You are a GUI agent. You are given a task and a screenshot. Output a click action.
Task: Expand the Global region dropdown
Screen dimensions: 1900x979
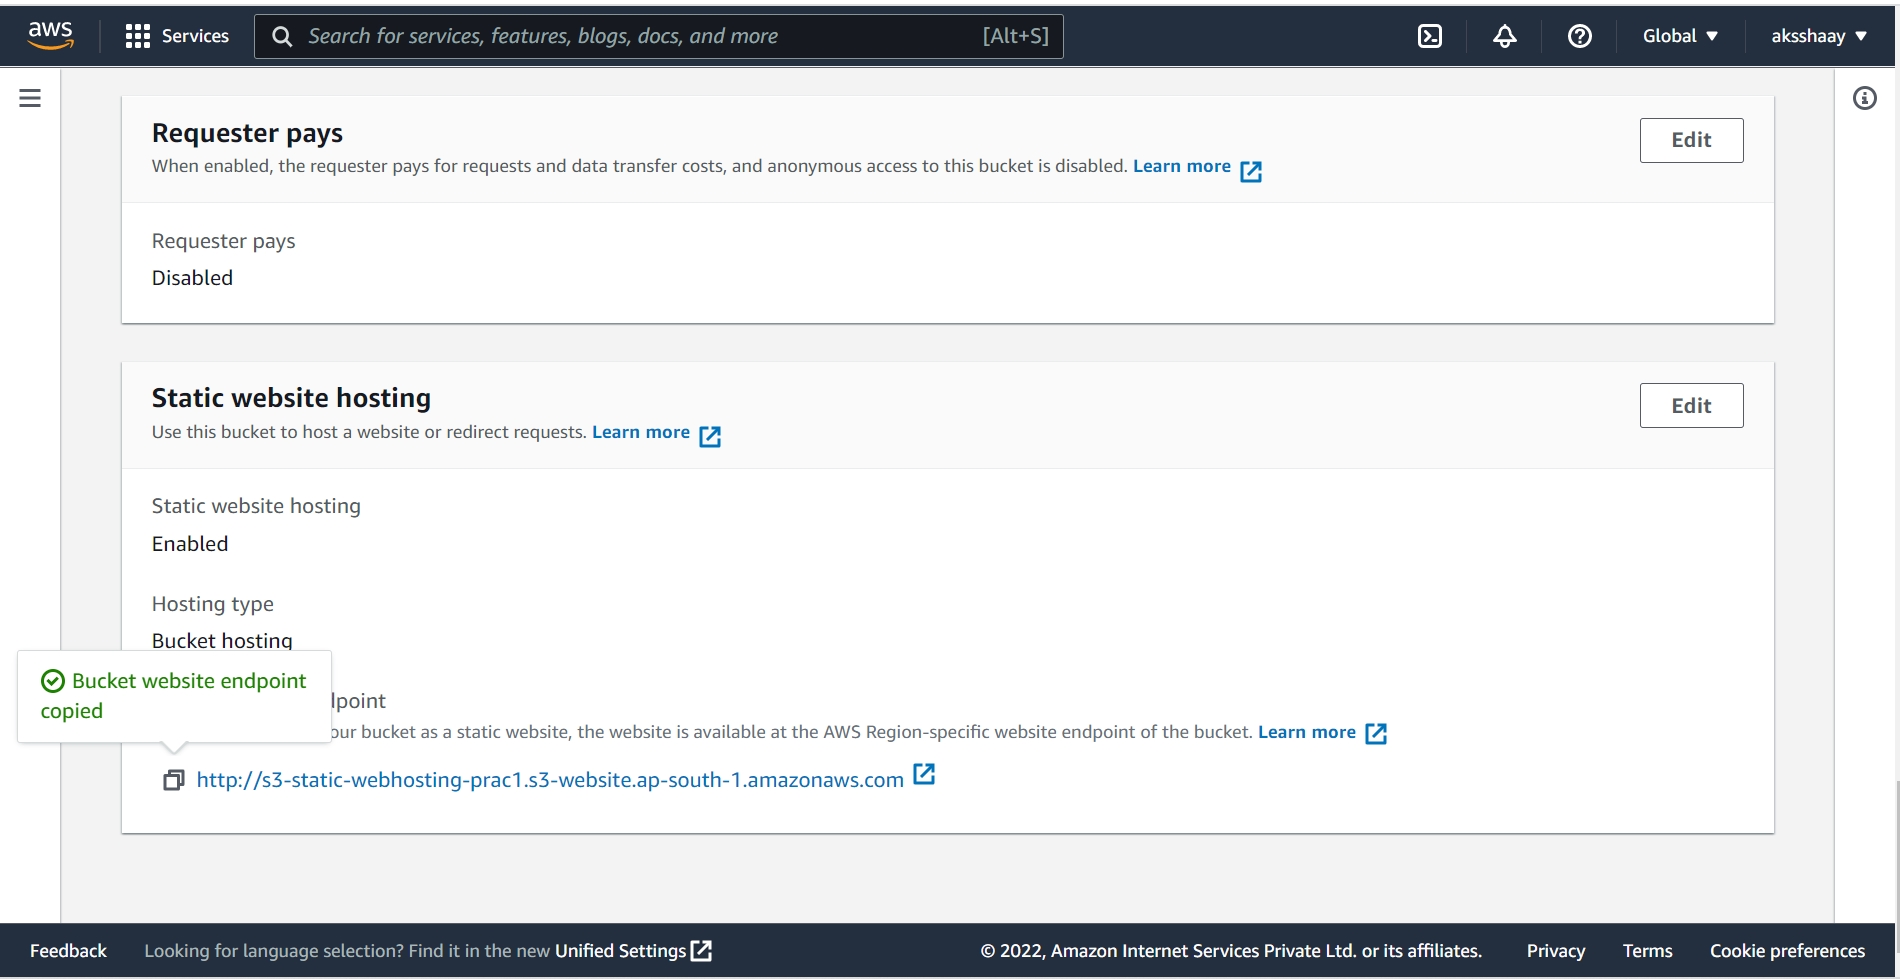click(1679, 36)
